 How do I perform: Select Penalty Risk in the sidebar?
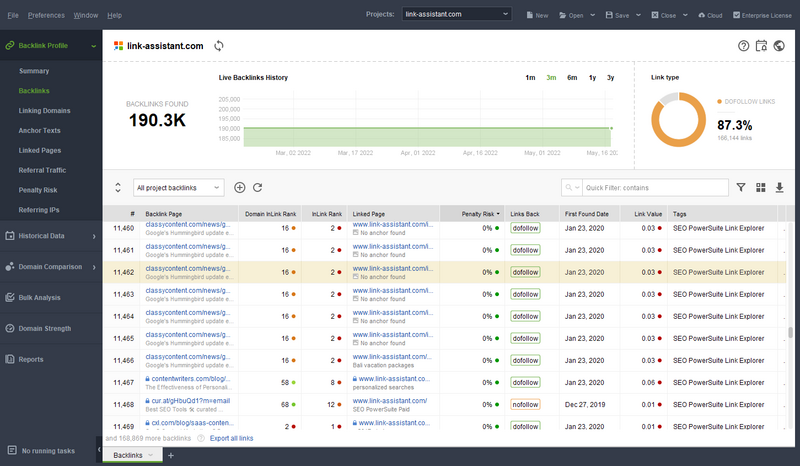[x=38, y=190]
